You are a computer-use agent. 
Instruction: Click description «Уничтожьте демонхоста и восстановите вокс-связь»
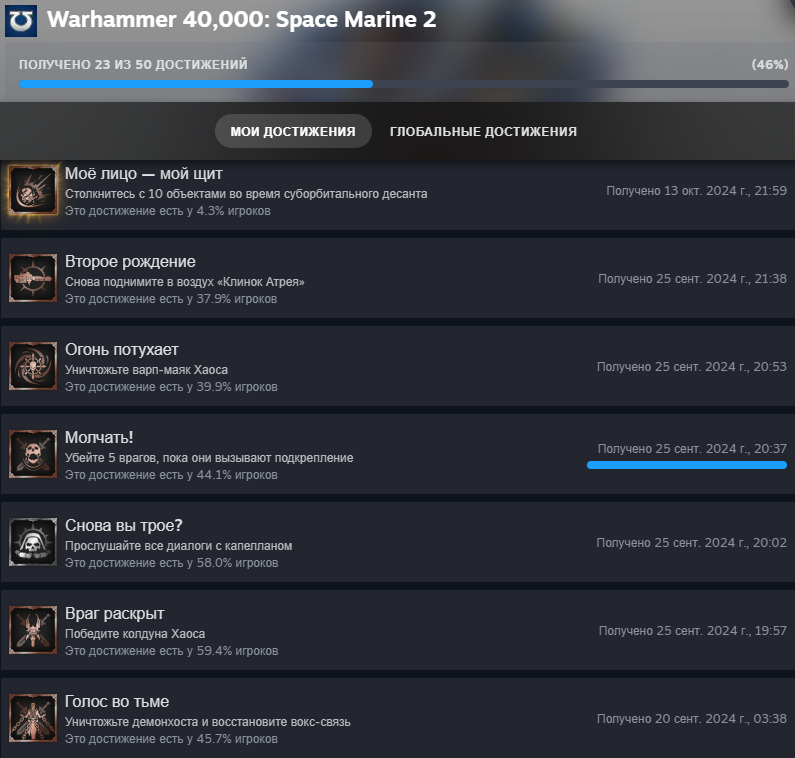[207, 721]
